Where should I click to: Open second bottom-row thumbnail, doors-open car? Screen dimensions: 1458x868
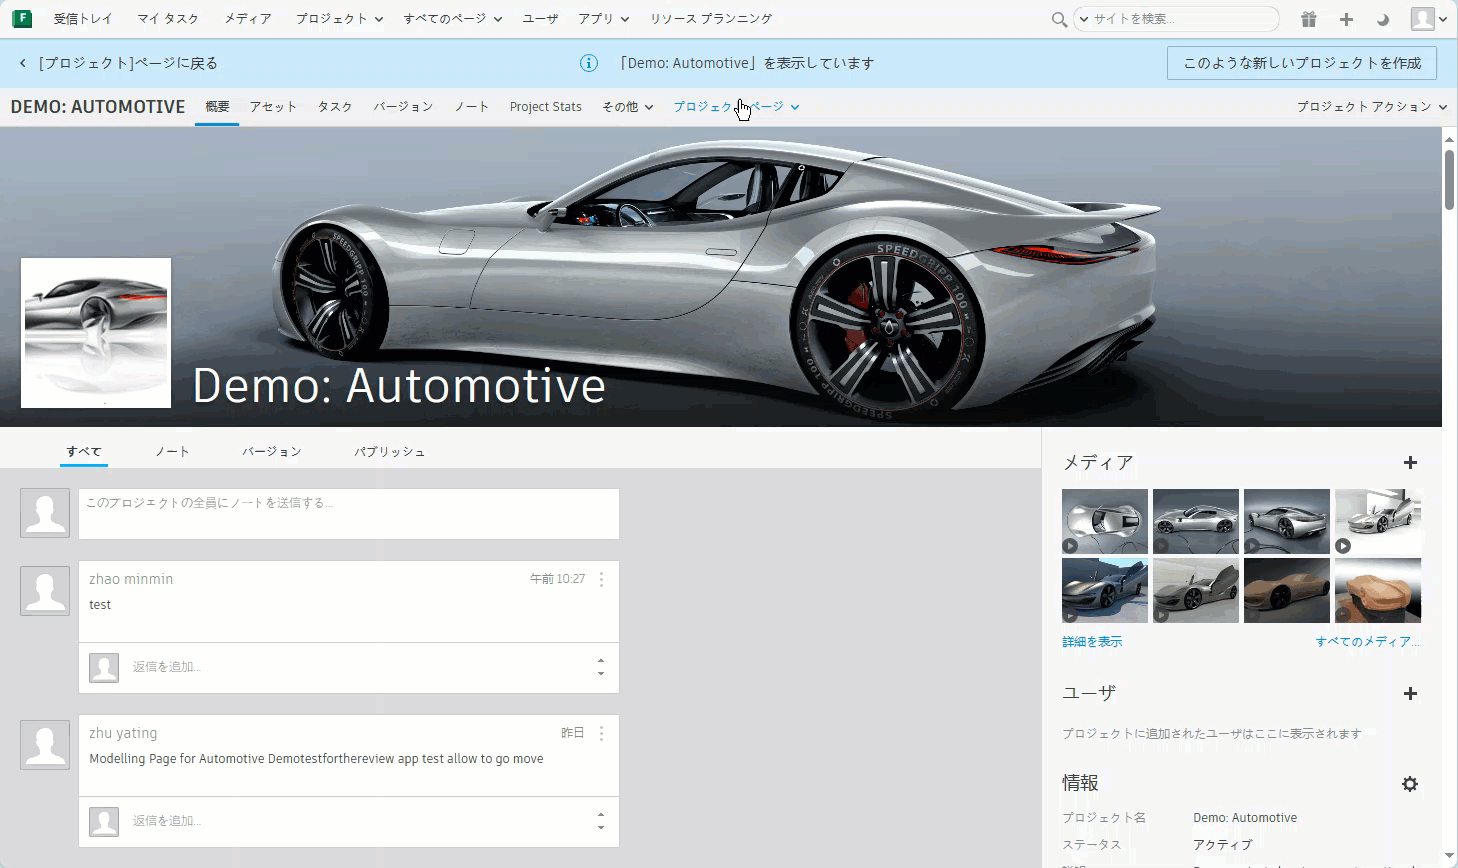pos(1196,590)
